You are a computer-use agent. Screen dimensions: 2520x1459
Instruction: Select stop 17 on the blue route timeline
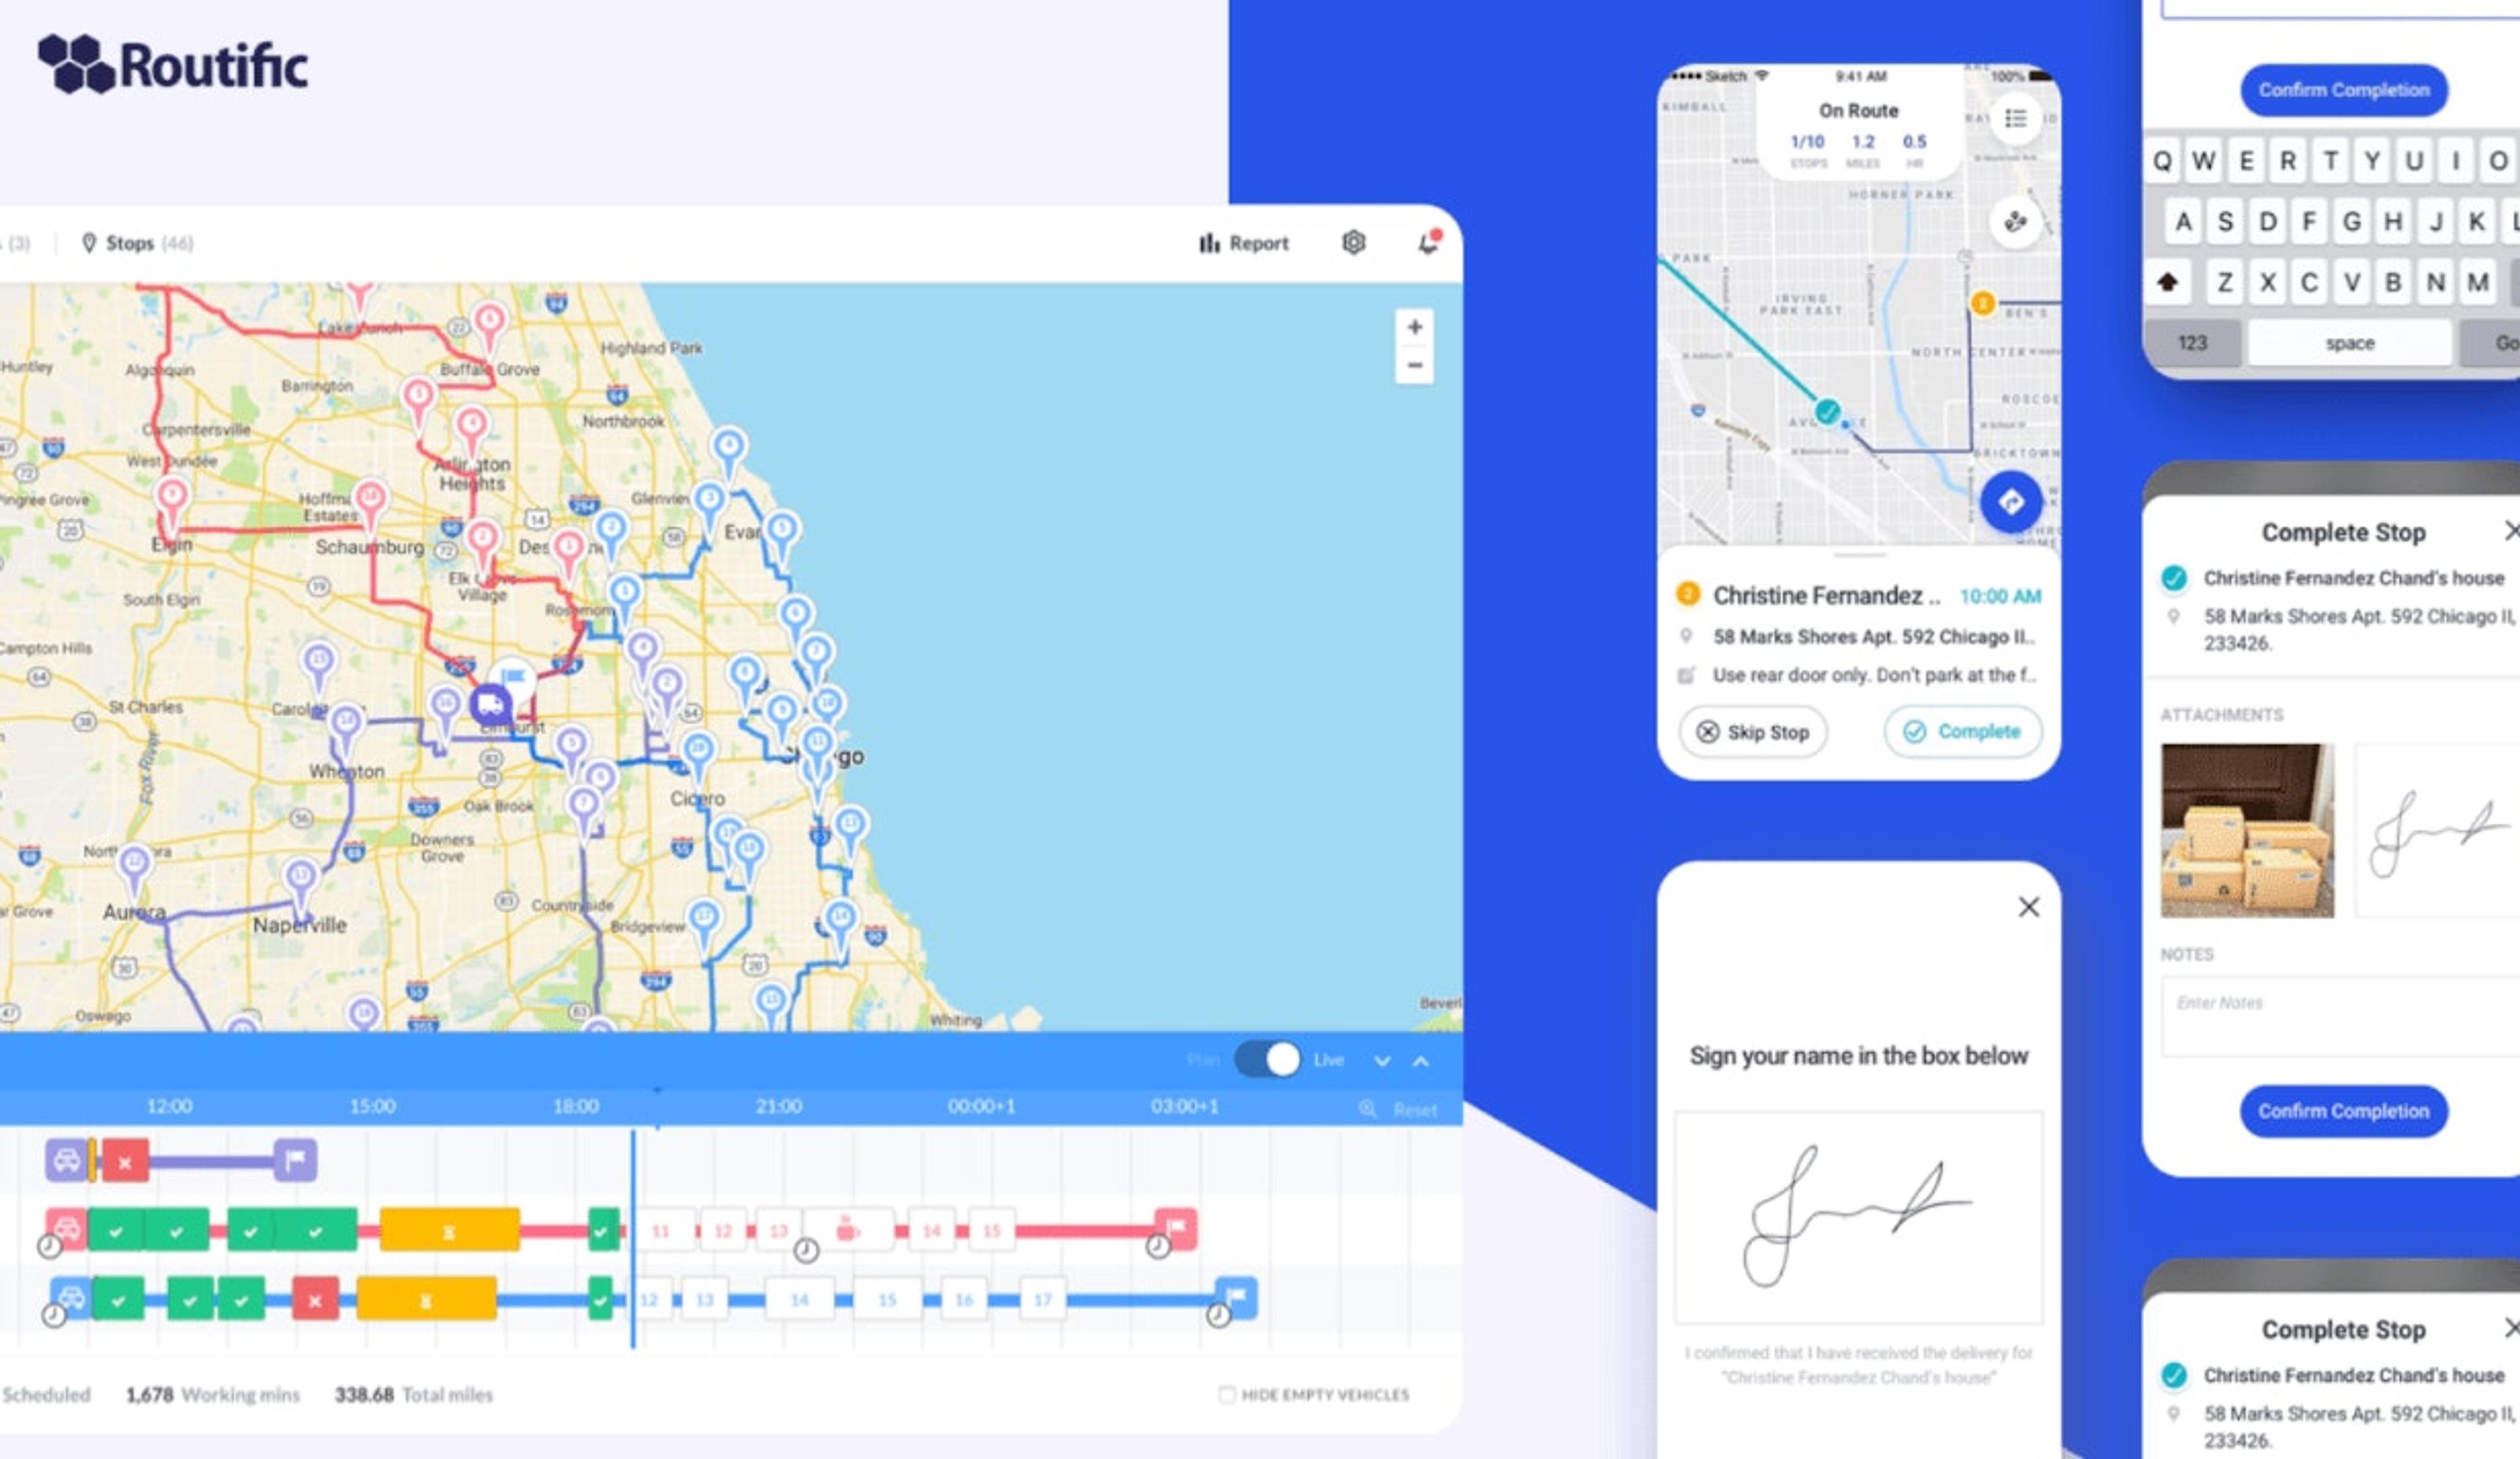click(1043, 1299)
